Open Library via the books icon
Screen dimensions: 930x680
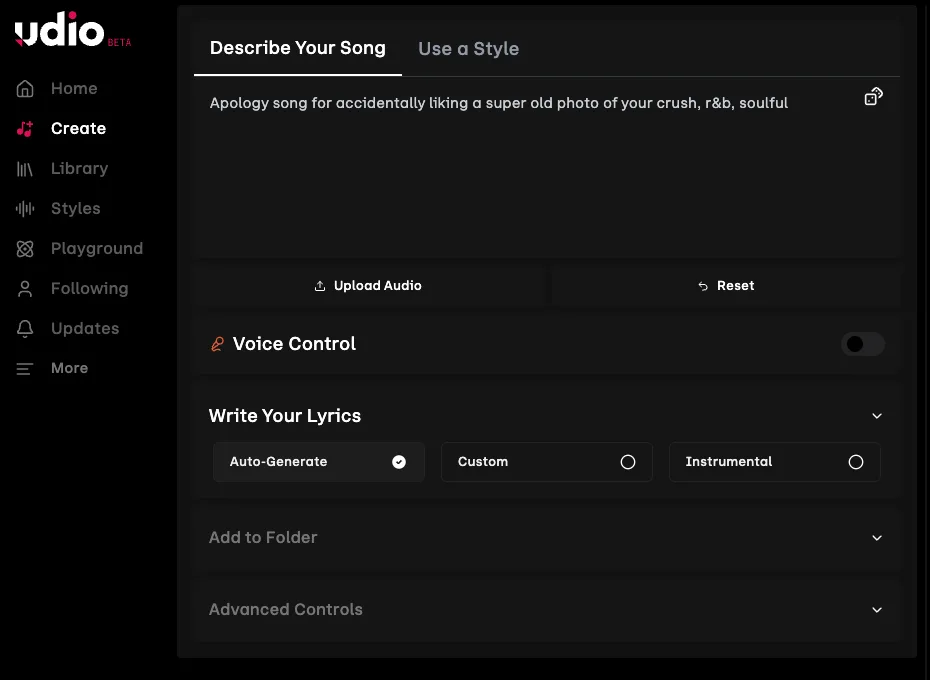click(25, 169)
